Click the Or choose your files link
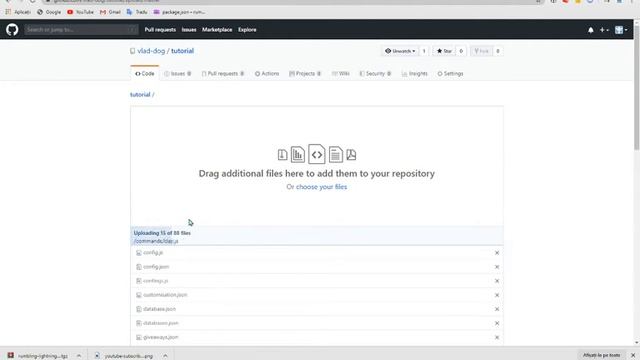Image resolution: width=640 pixels, height=360 pixels. [x=317, y=187]
